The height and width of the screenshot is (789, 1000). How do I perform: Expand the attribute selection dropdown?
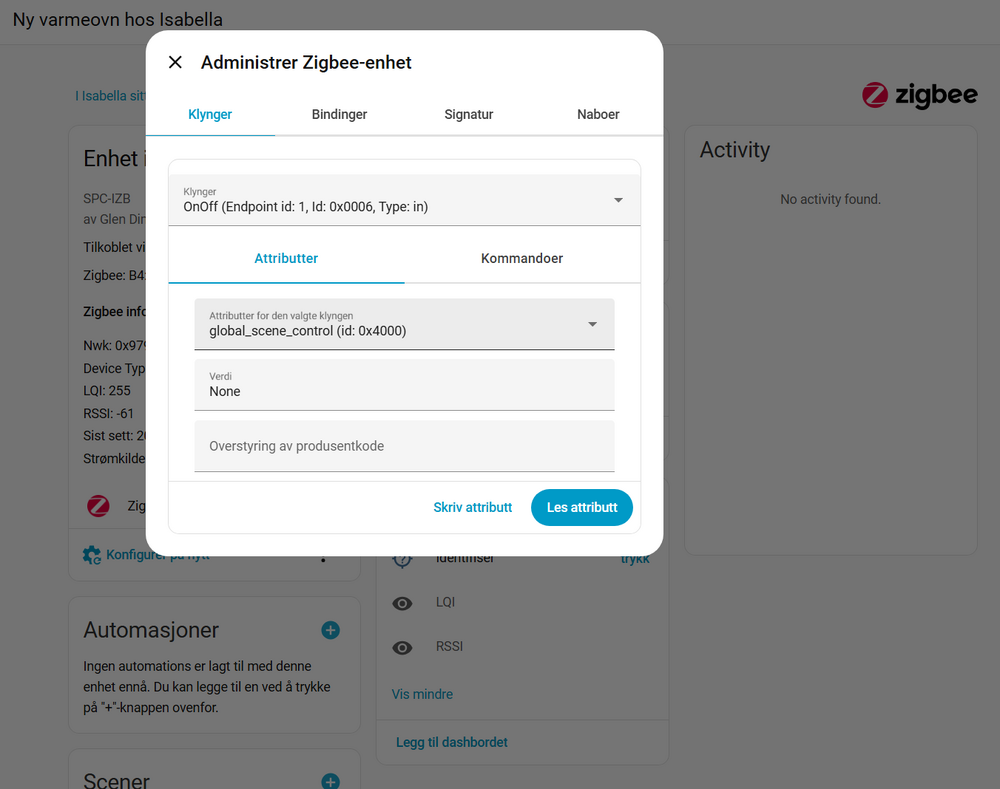(404, 324)
